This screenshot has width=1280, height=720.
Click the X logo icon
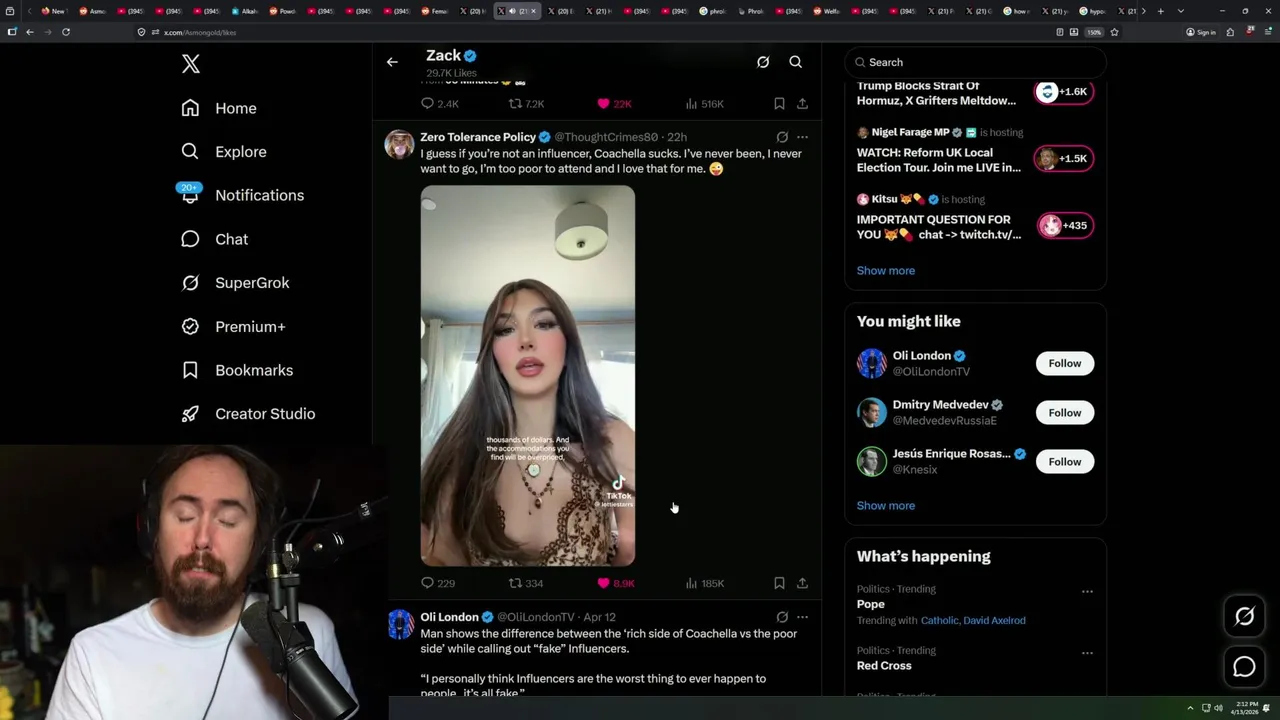(191, 64)
